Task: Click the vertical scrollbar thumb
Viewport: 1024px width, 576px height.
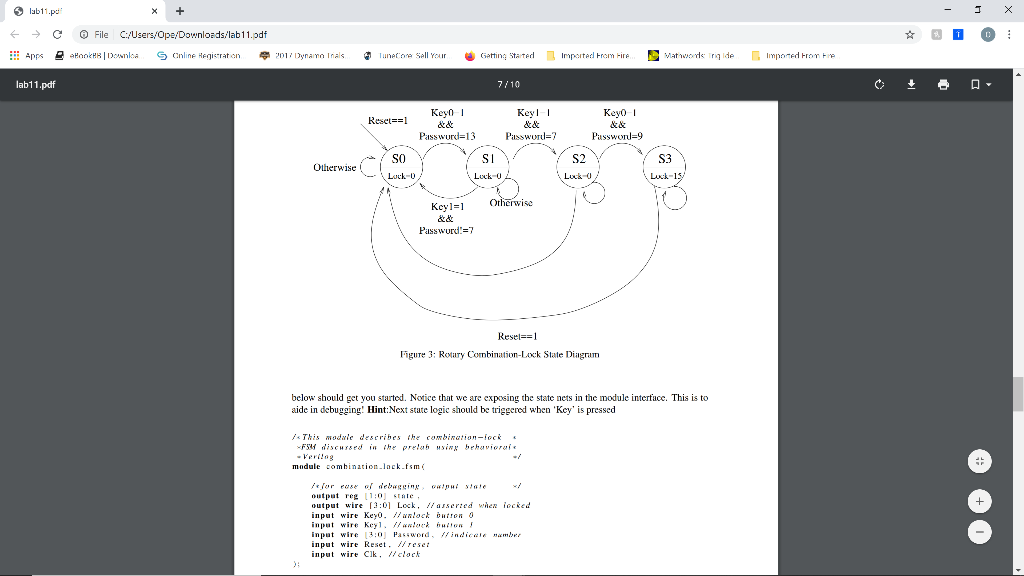Action: 1018,394
